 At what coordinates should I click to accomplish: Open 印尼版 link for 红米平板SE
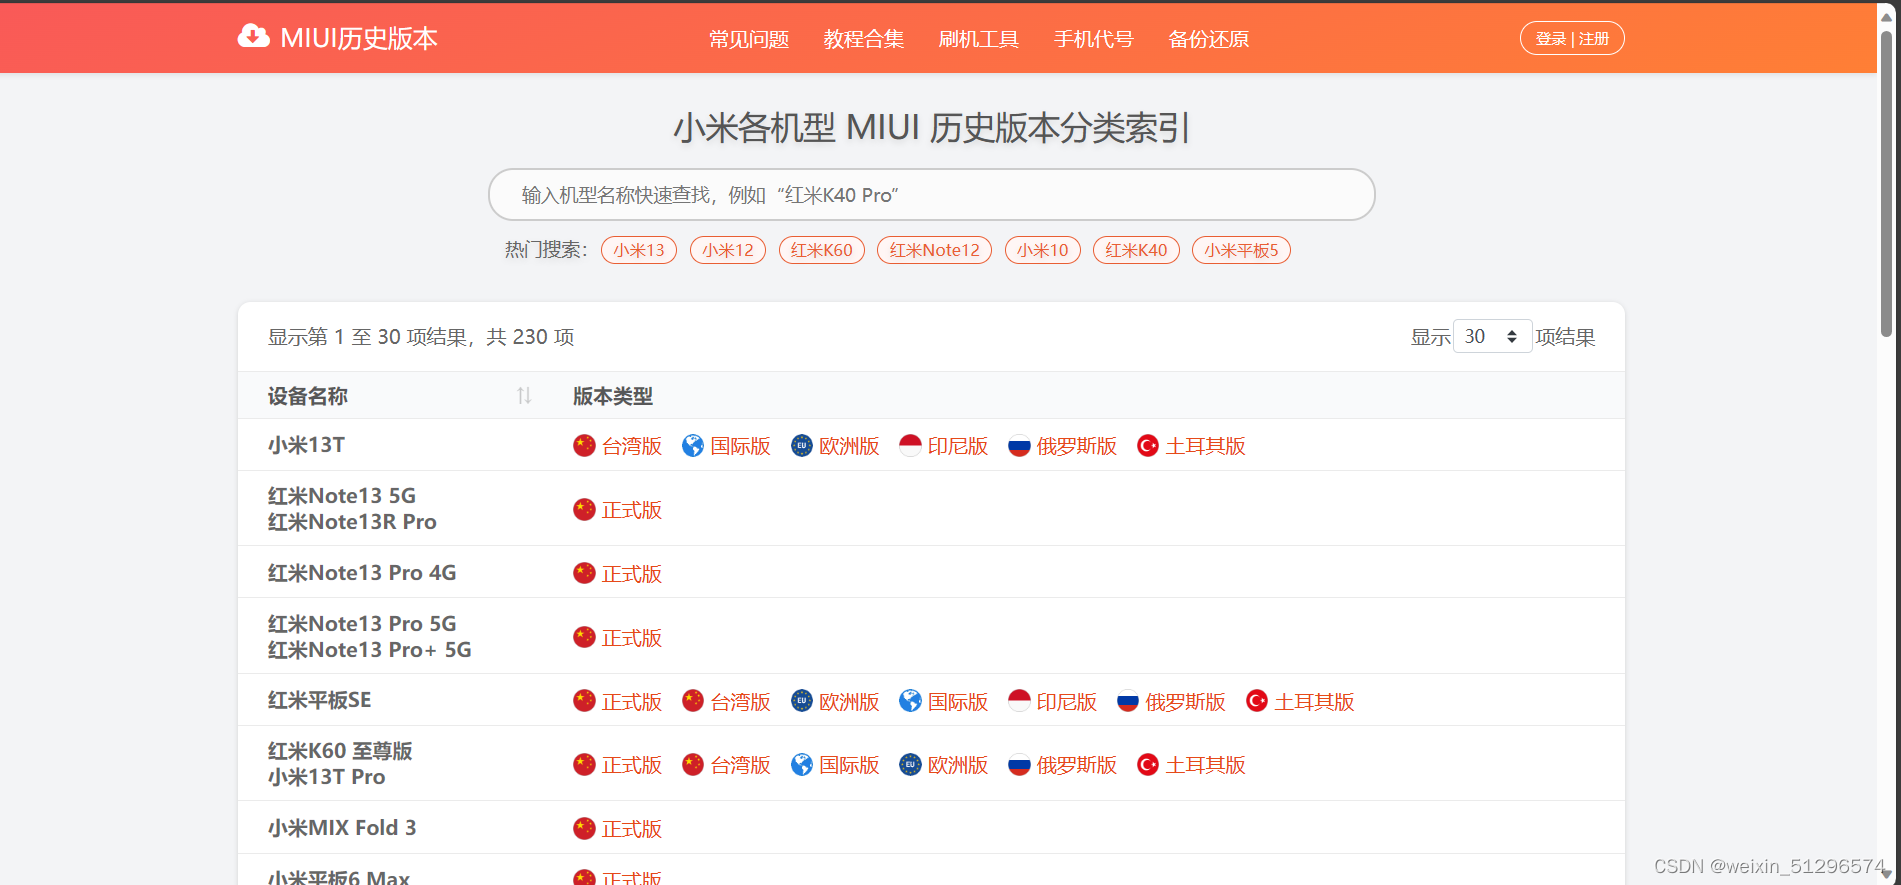(x=1067, y=702)
